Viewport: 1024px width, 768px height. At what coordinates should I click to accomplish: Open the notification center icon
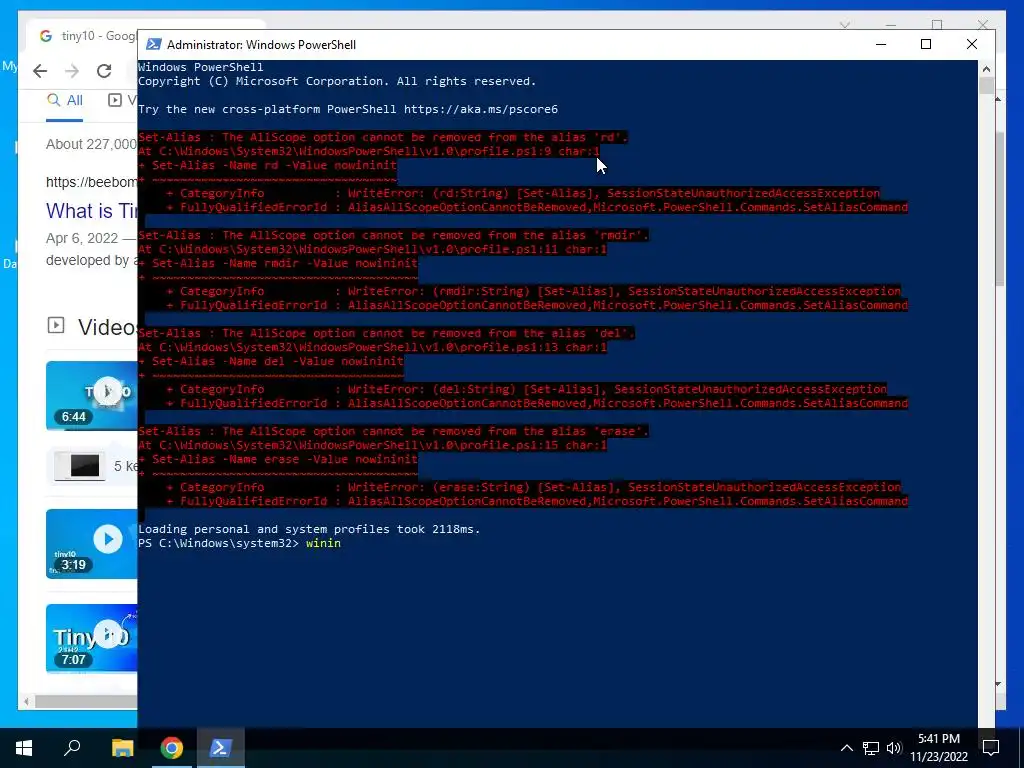coord(991,748)
